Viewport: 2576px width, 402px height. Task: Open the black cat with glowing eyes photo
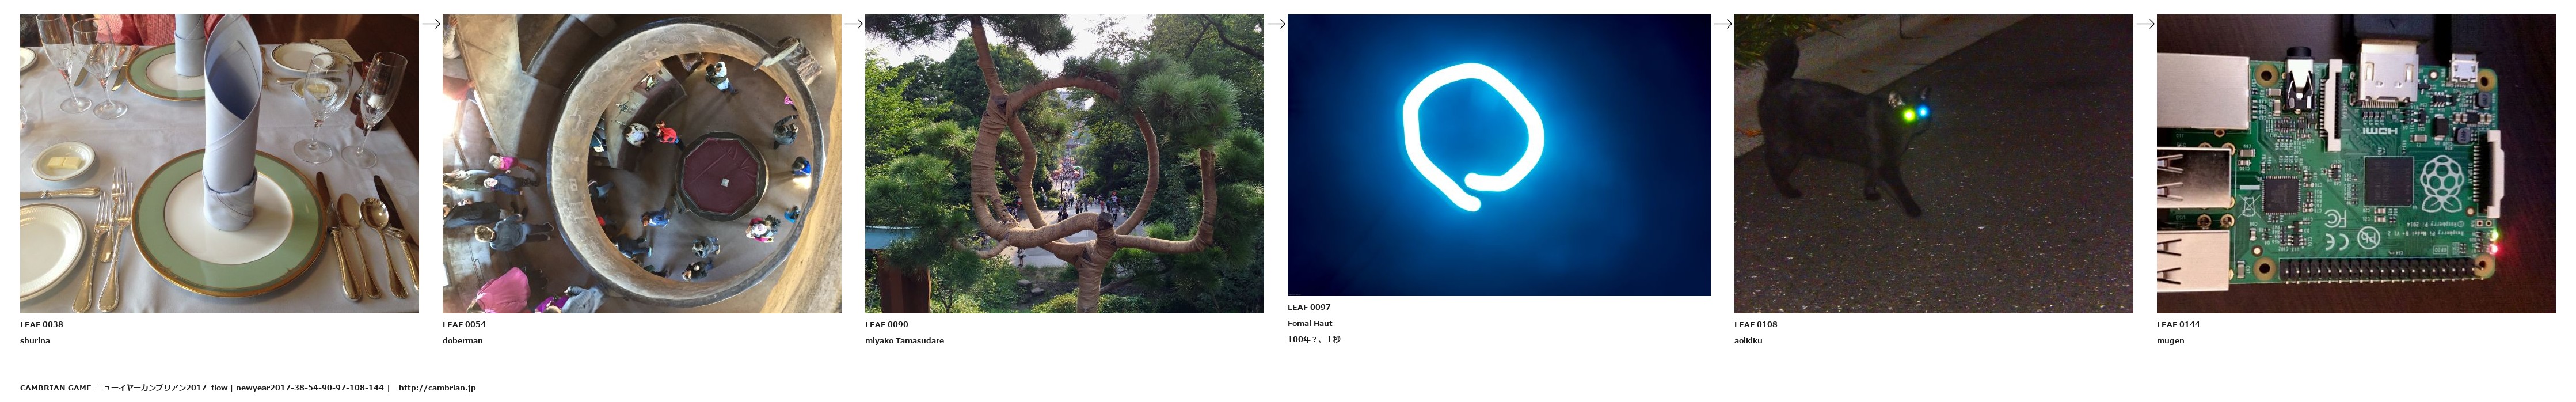[x=1933, y=163]
